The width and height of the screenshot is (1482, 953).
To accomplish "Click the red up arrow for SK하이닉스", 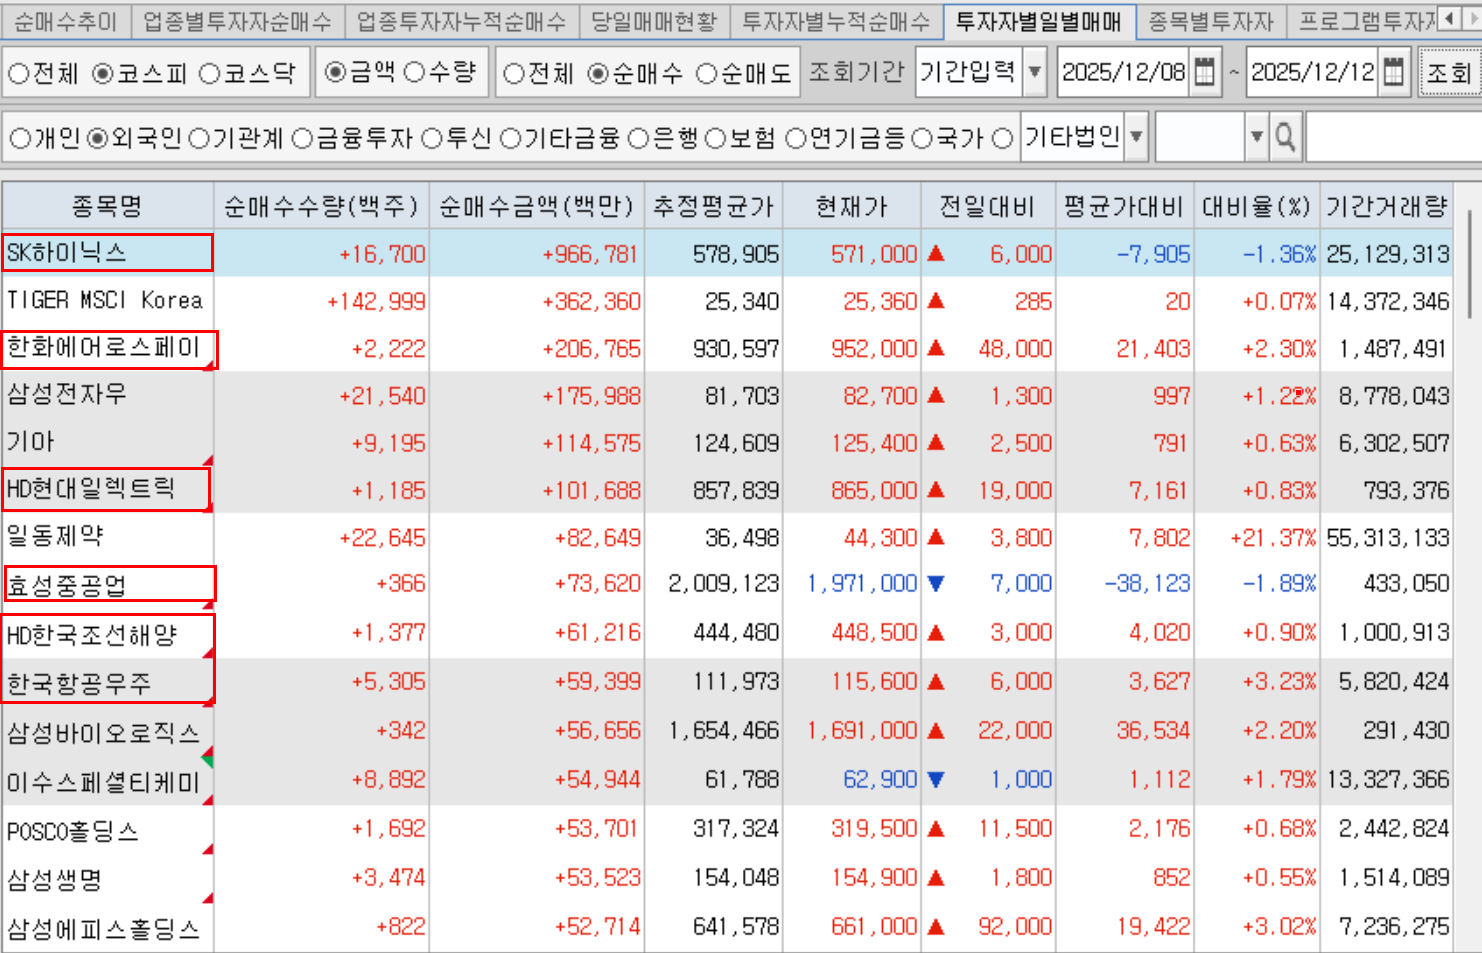I will pos(936,254).
